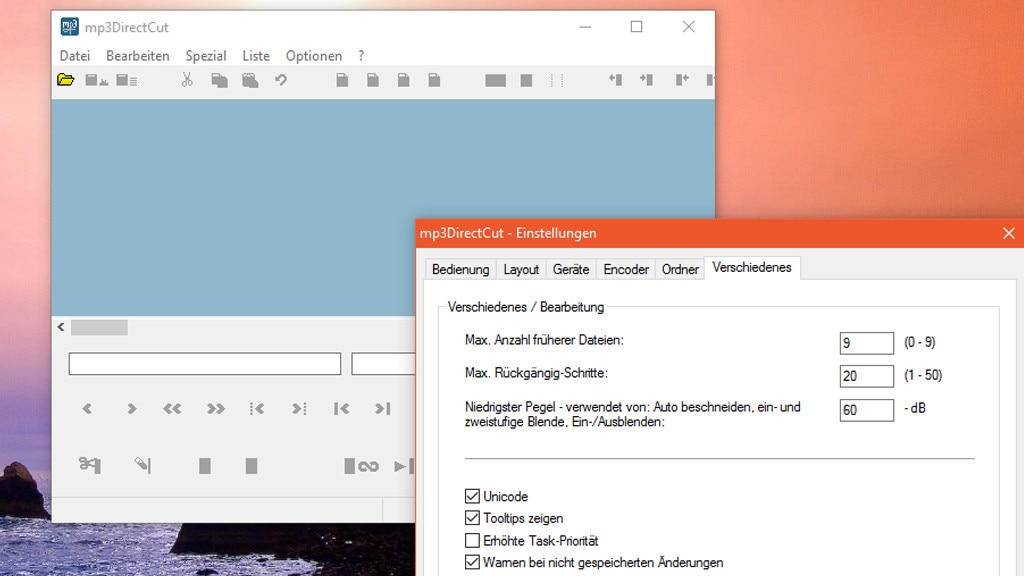Switch to the Geräte tab

(x=571, y=269)
